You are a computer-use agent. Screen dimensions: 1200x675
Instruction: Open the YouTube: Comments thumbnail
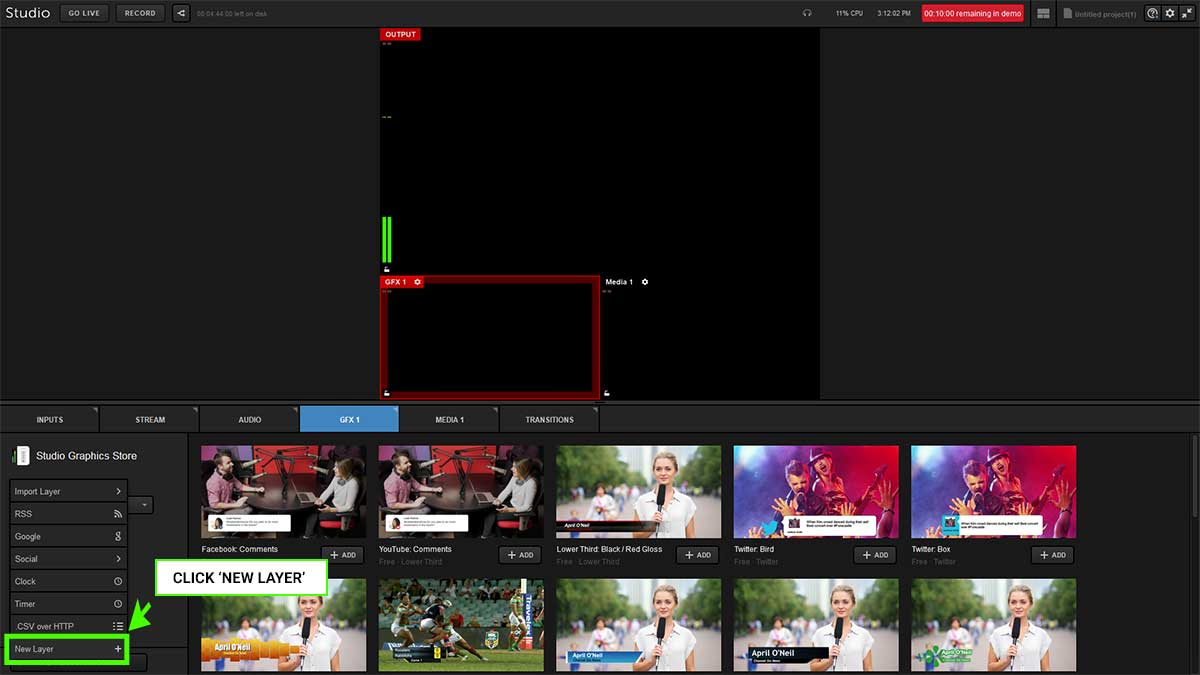click(x=461, y=492)
